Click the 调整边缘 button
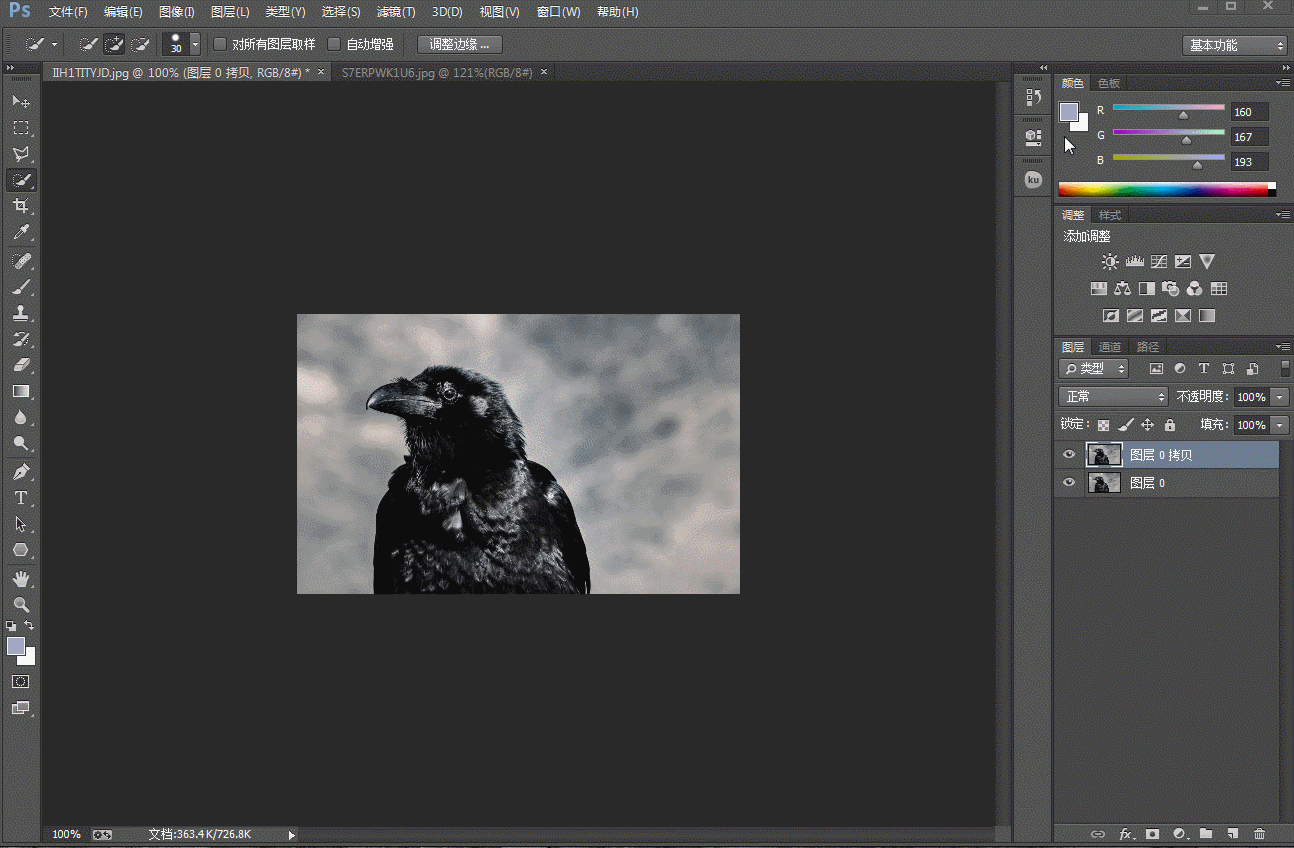The width and height of the screenshot is (1294, 848). [x=459, y=45]
